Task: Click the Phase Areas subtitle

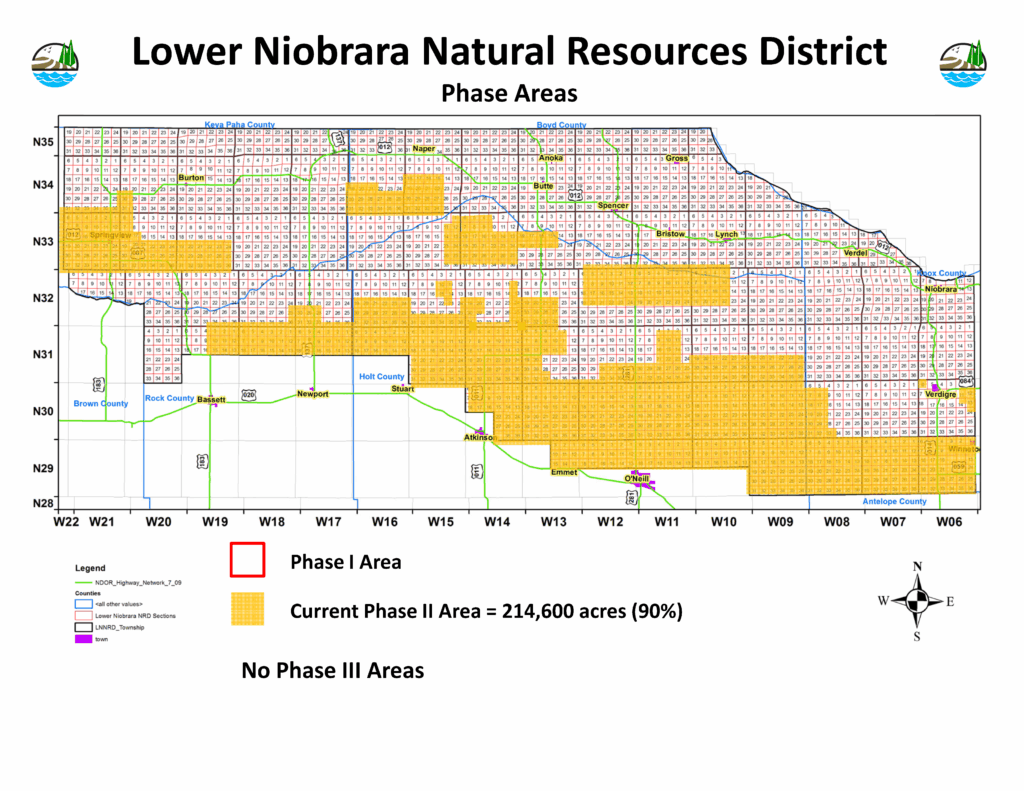Action: [510, 93]
